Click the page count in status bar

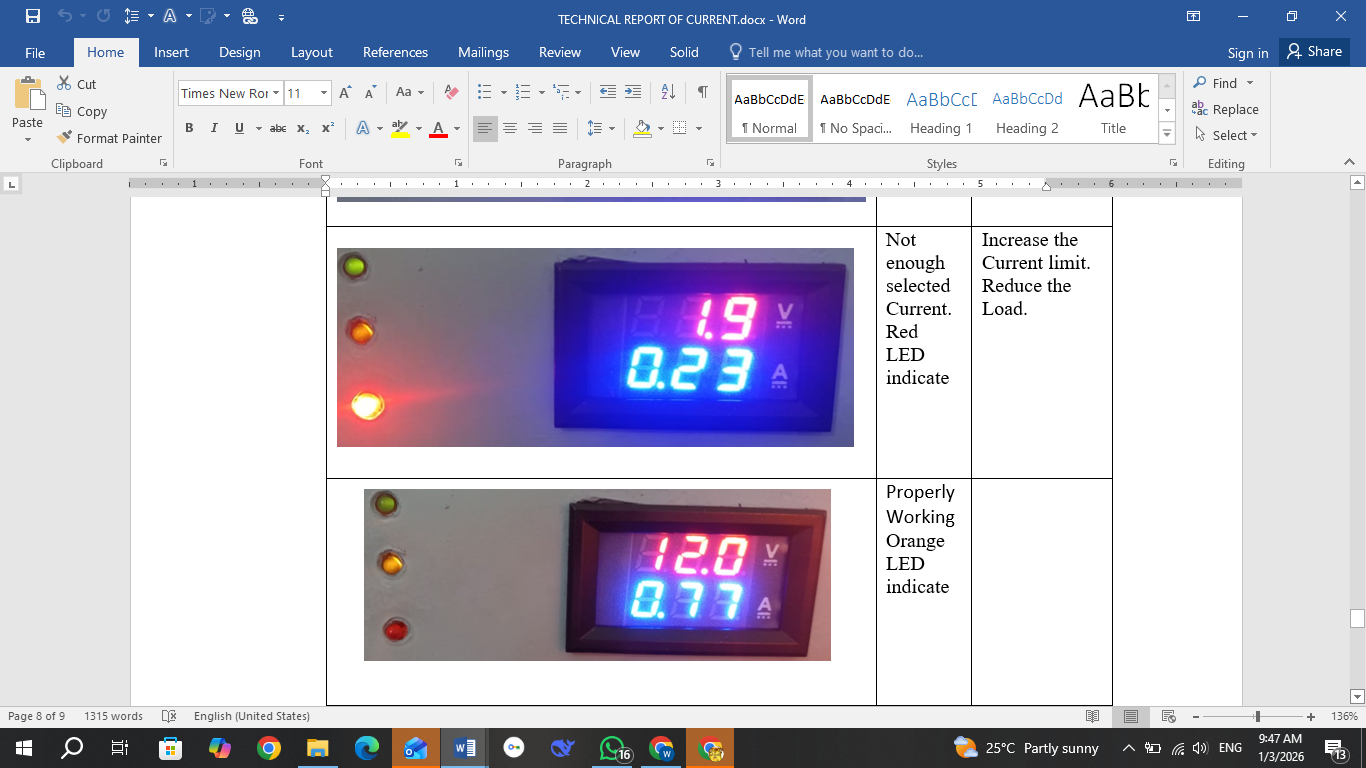(x=36, y=716)
